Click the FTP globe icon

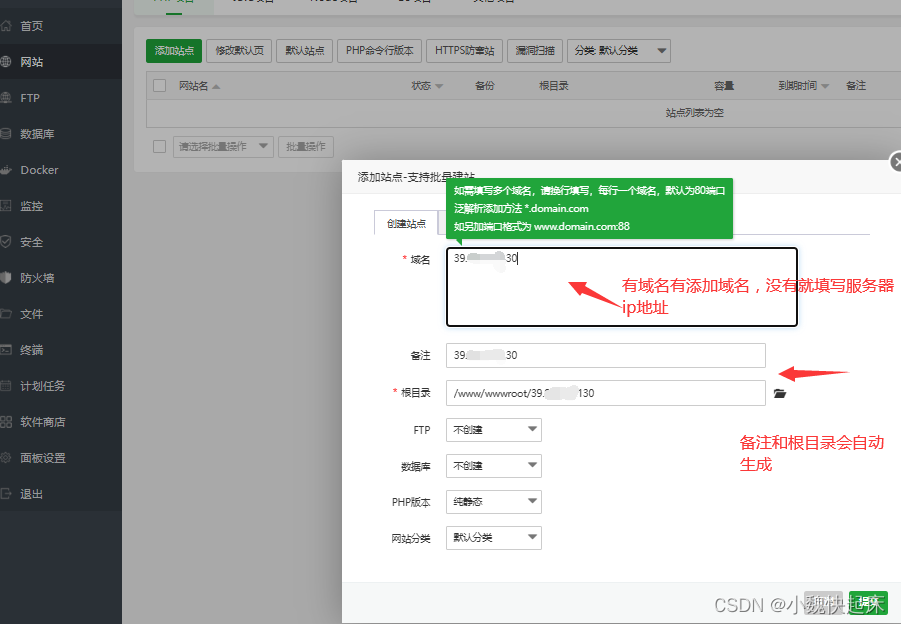pos(6,98)
